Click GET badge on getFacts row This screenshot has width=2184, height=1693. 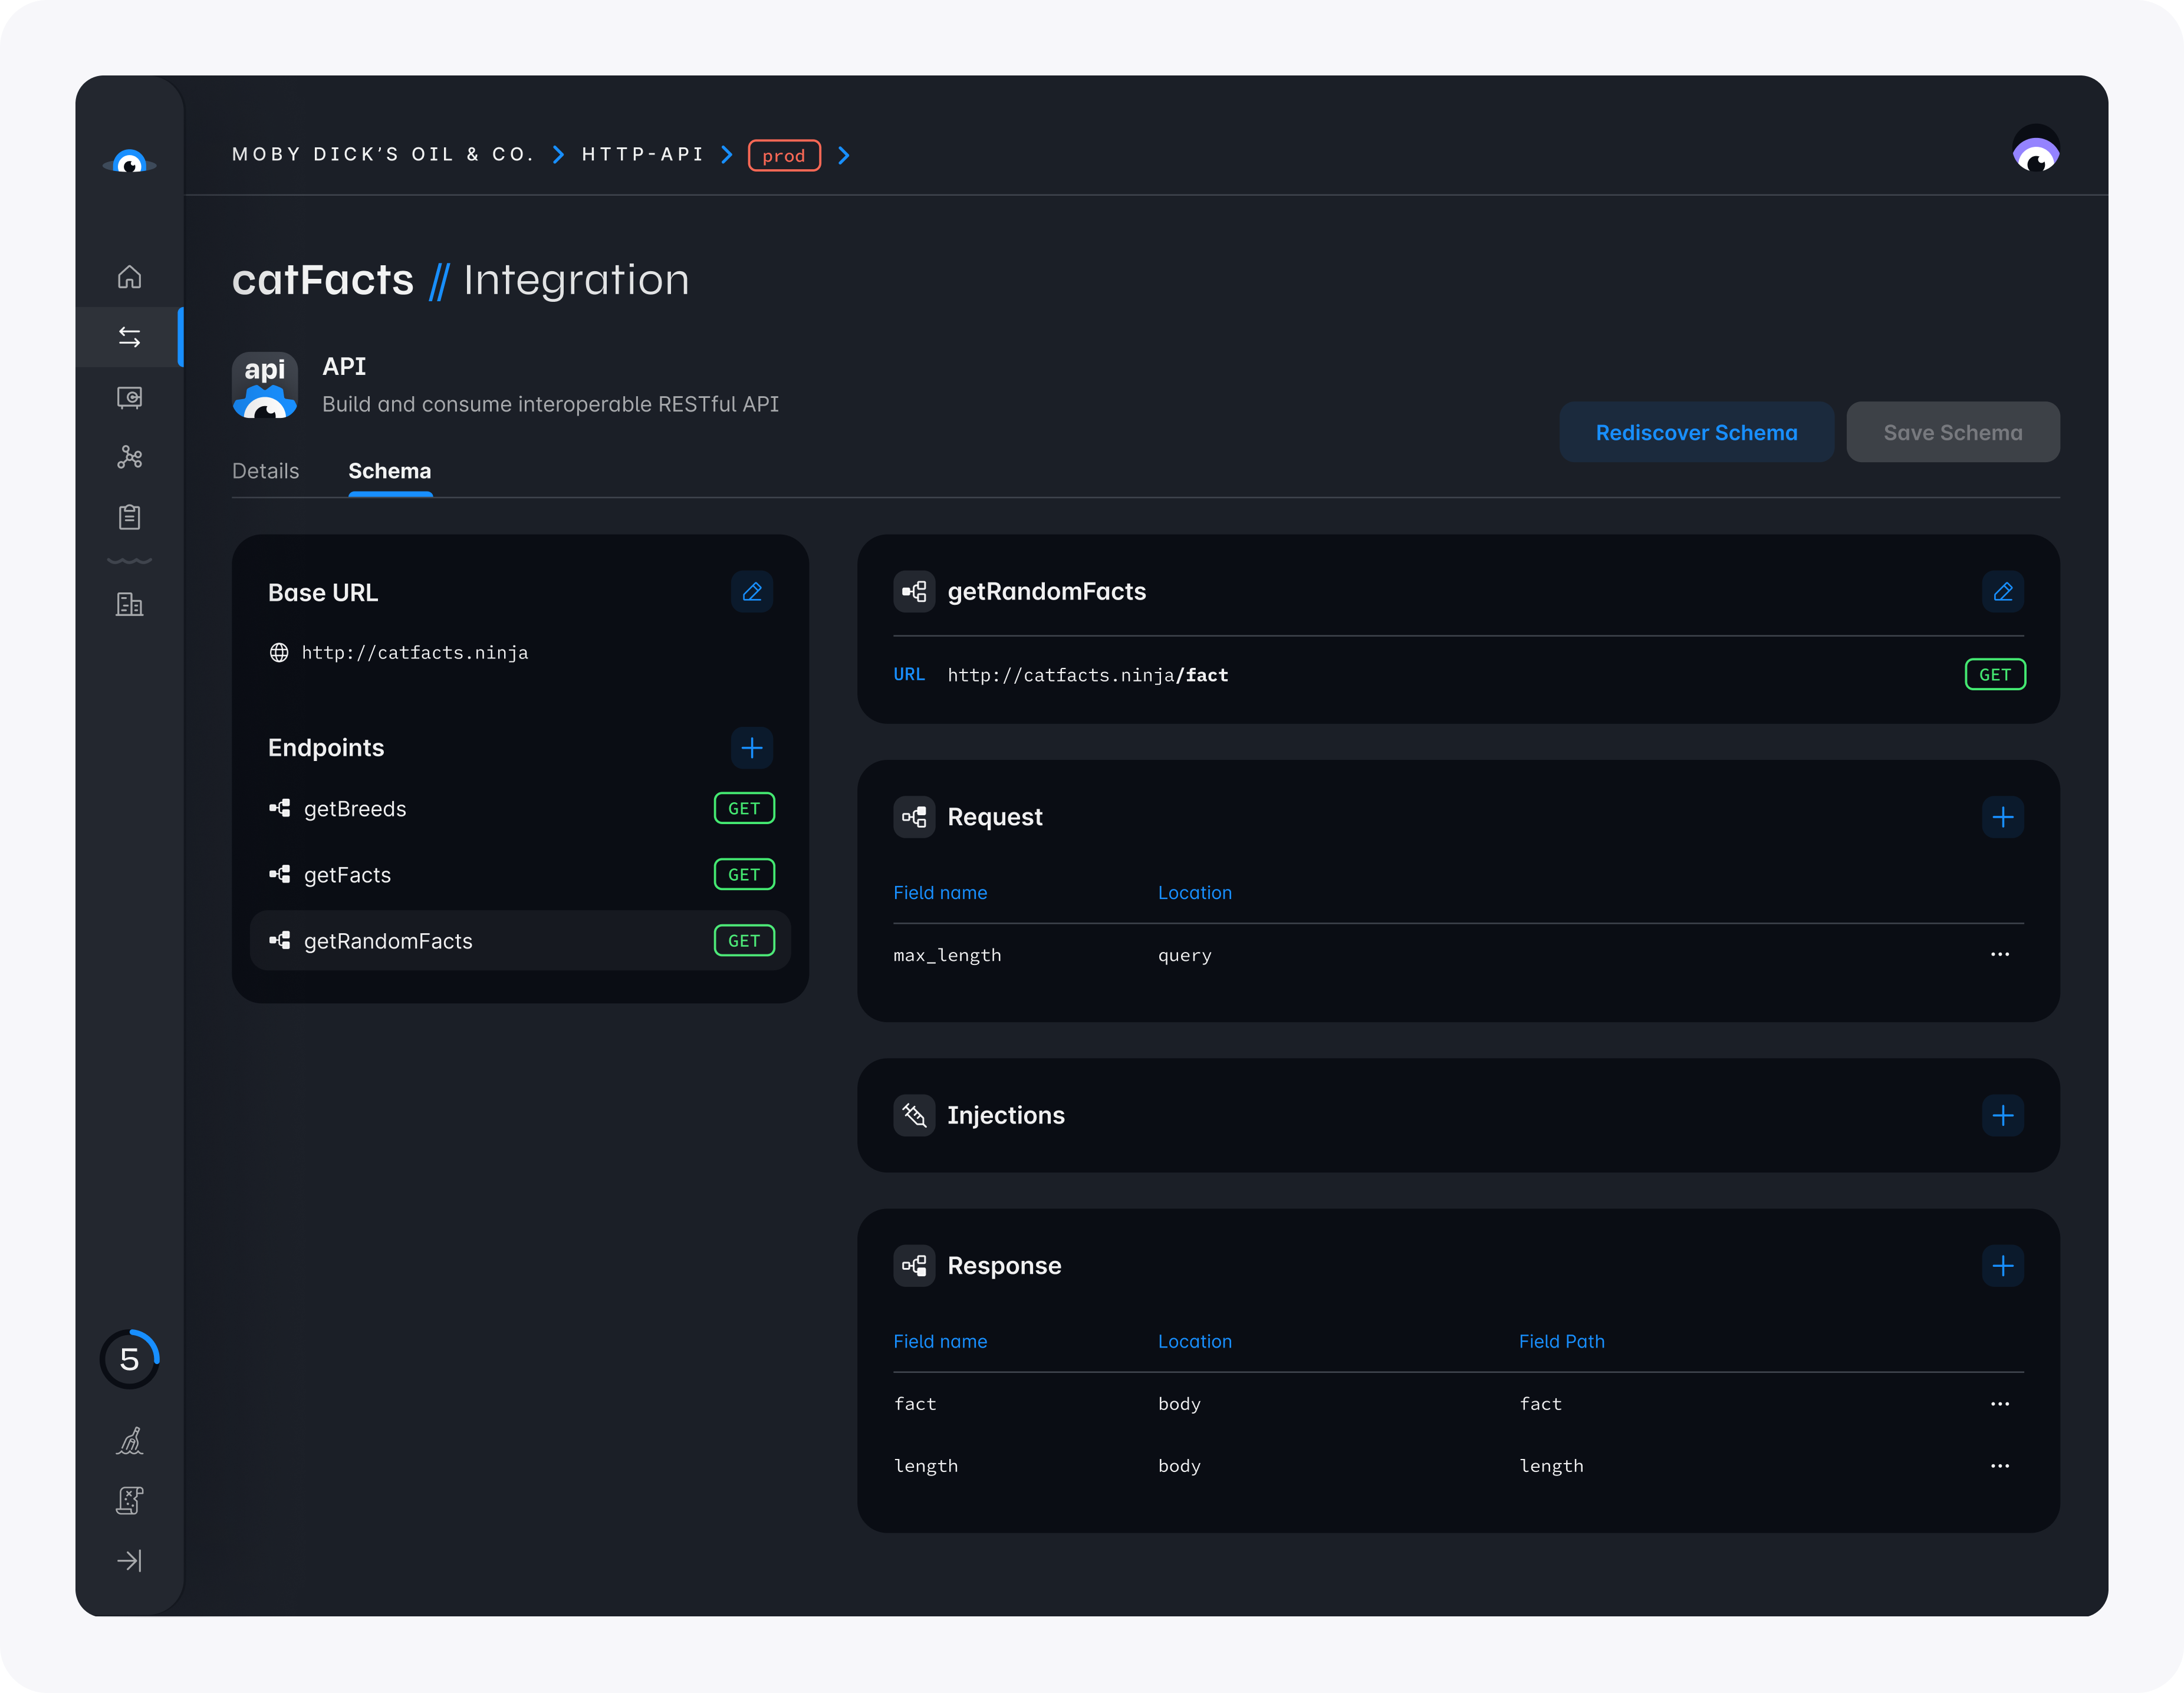744,874
